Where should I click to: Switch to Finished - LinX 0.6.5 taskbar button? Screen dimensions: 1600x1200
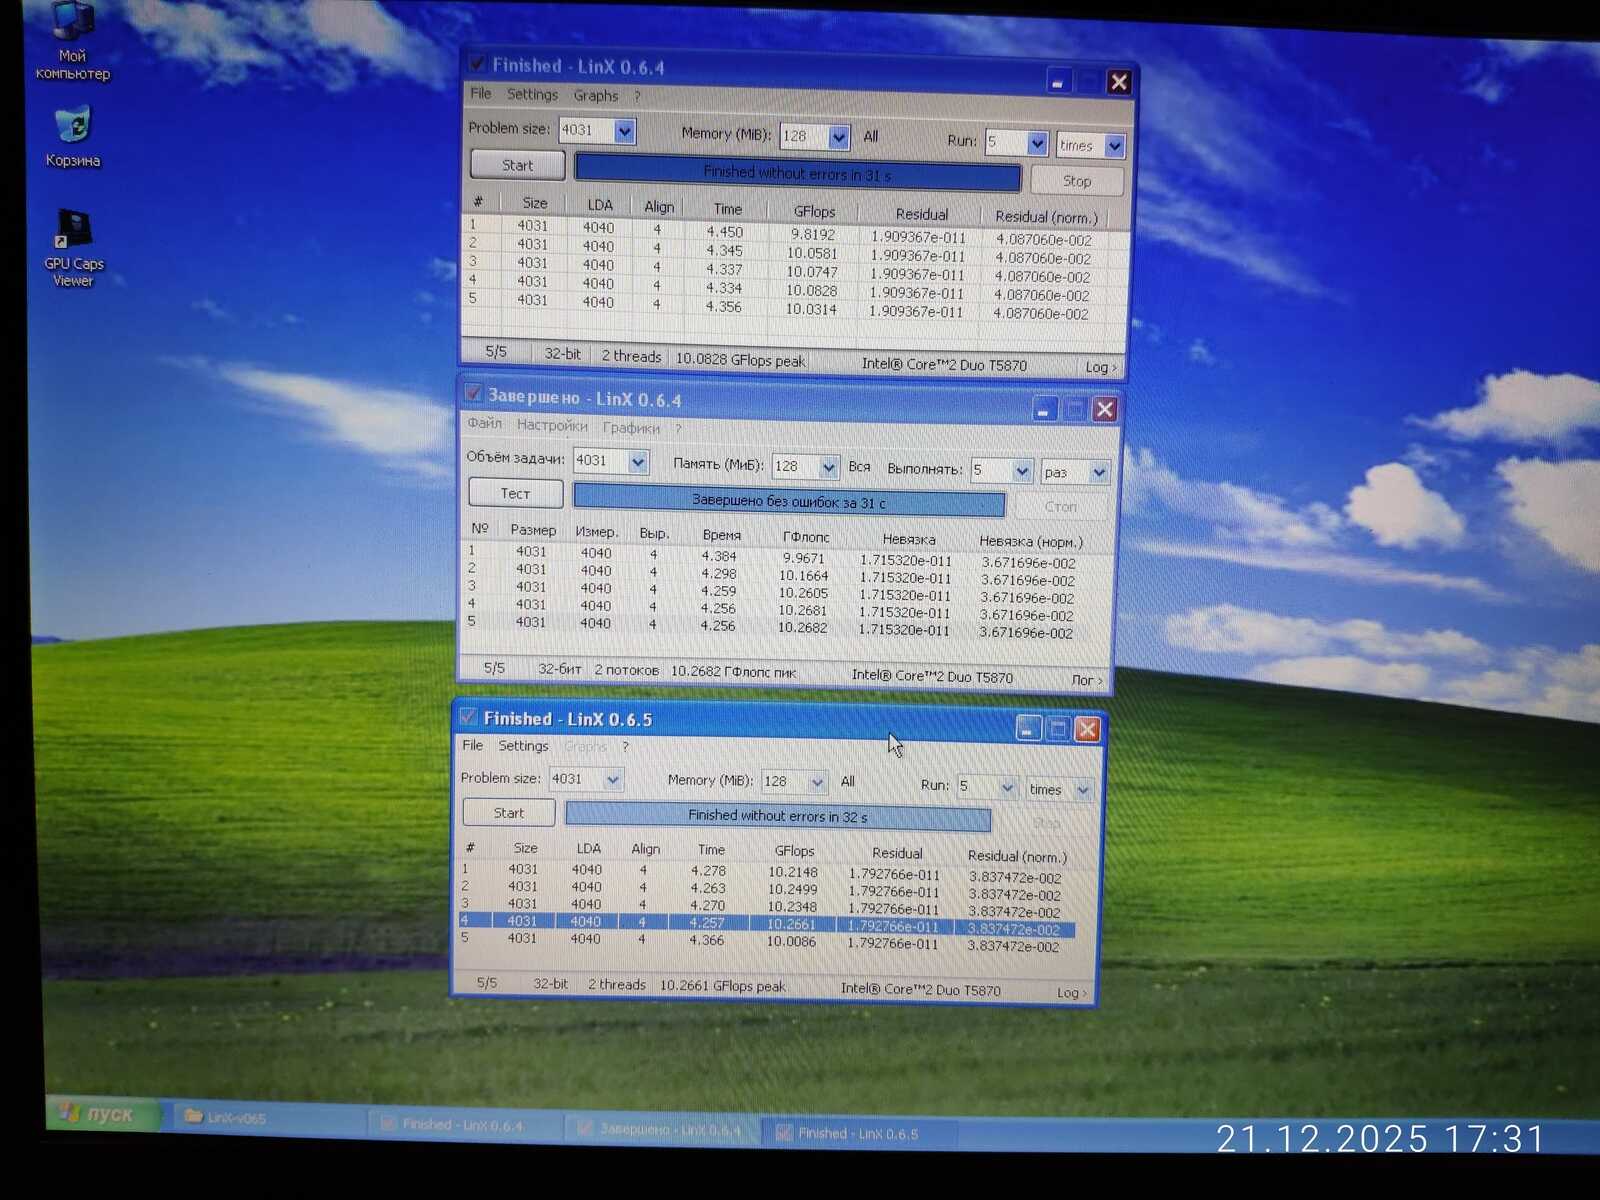pos(858,1133)
